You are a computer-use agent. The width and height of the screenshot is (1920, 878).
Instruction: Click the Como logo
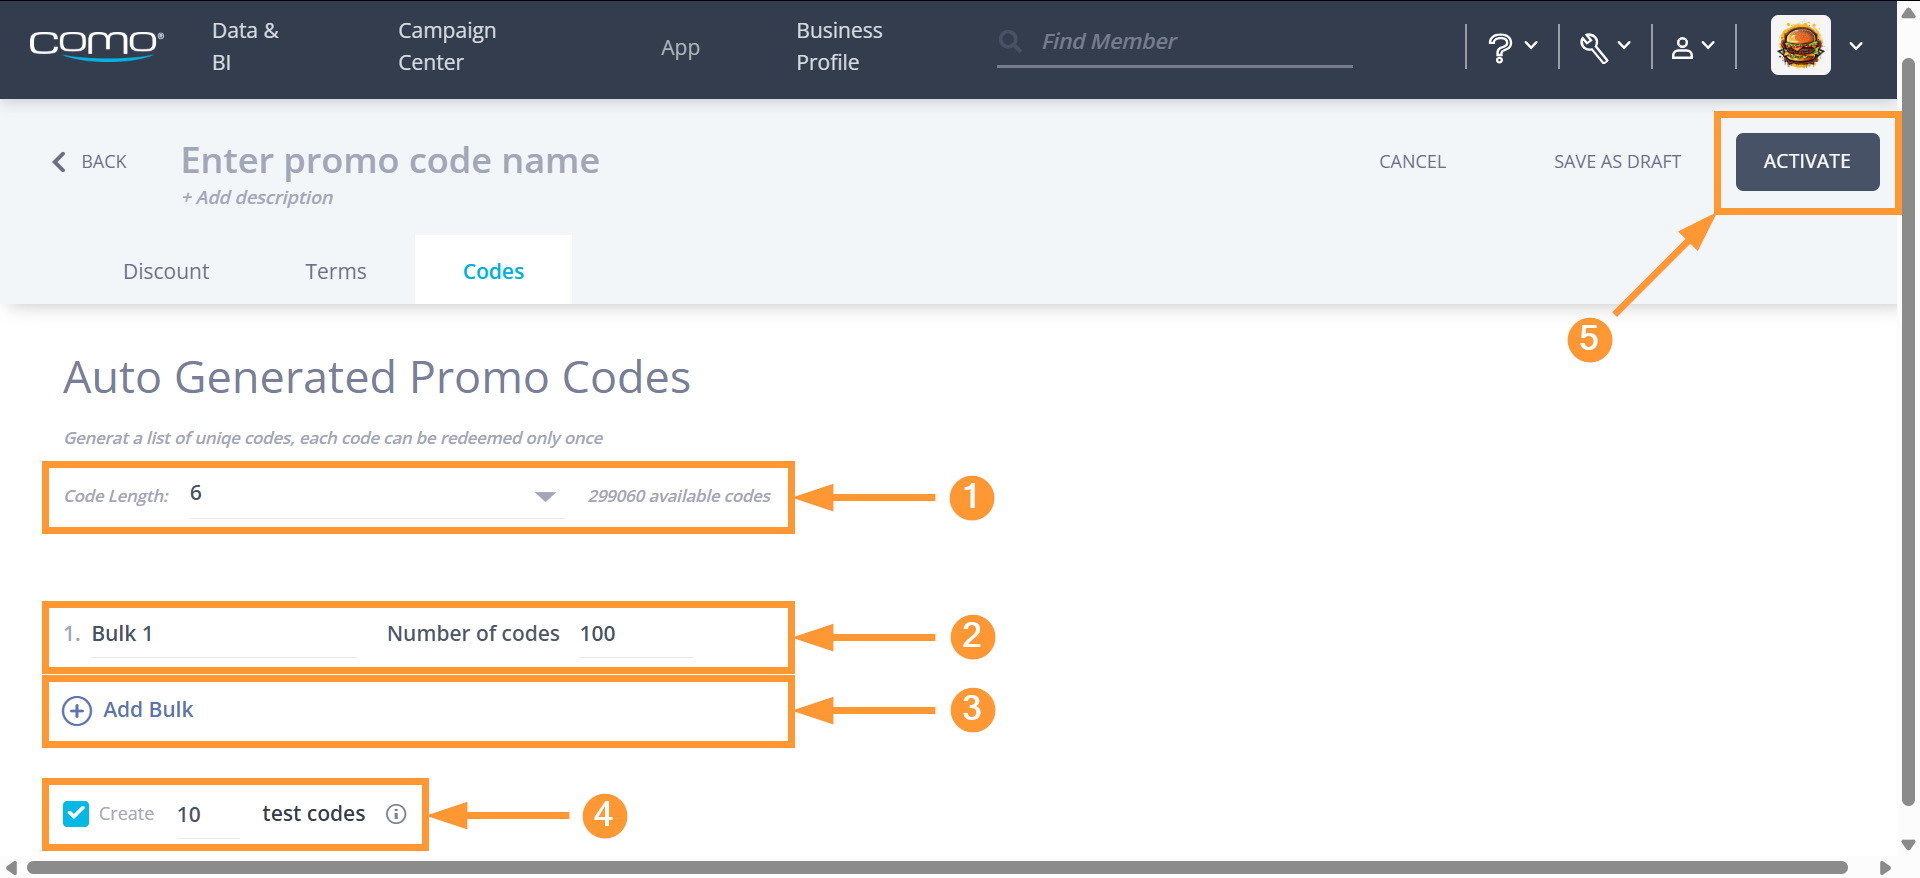click(x=96, y=45)
